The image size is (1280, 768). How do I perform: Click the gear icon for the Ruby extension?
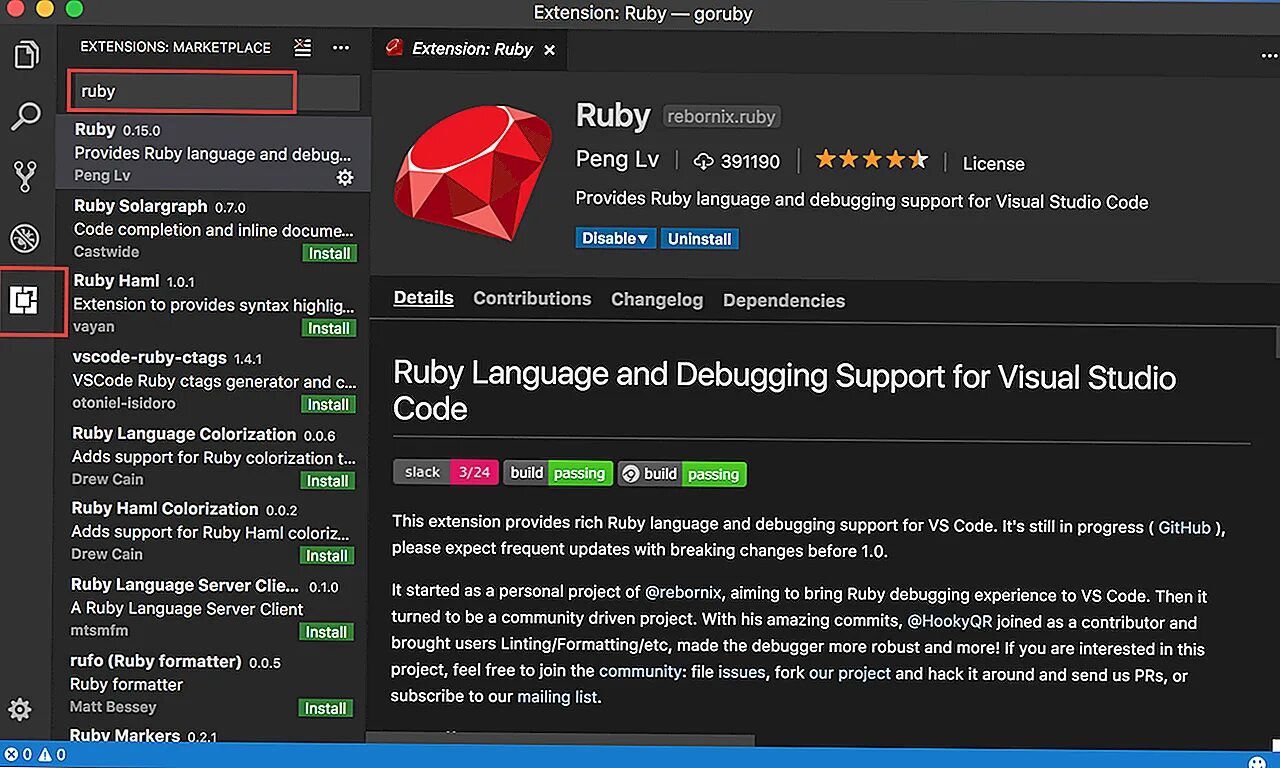(345, 177)
